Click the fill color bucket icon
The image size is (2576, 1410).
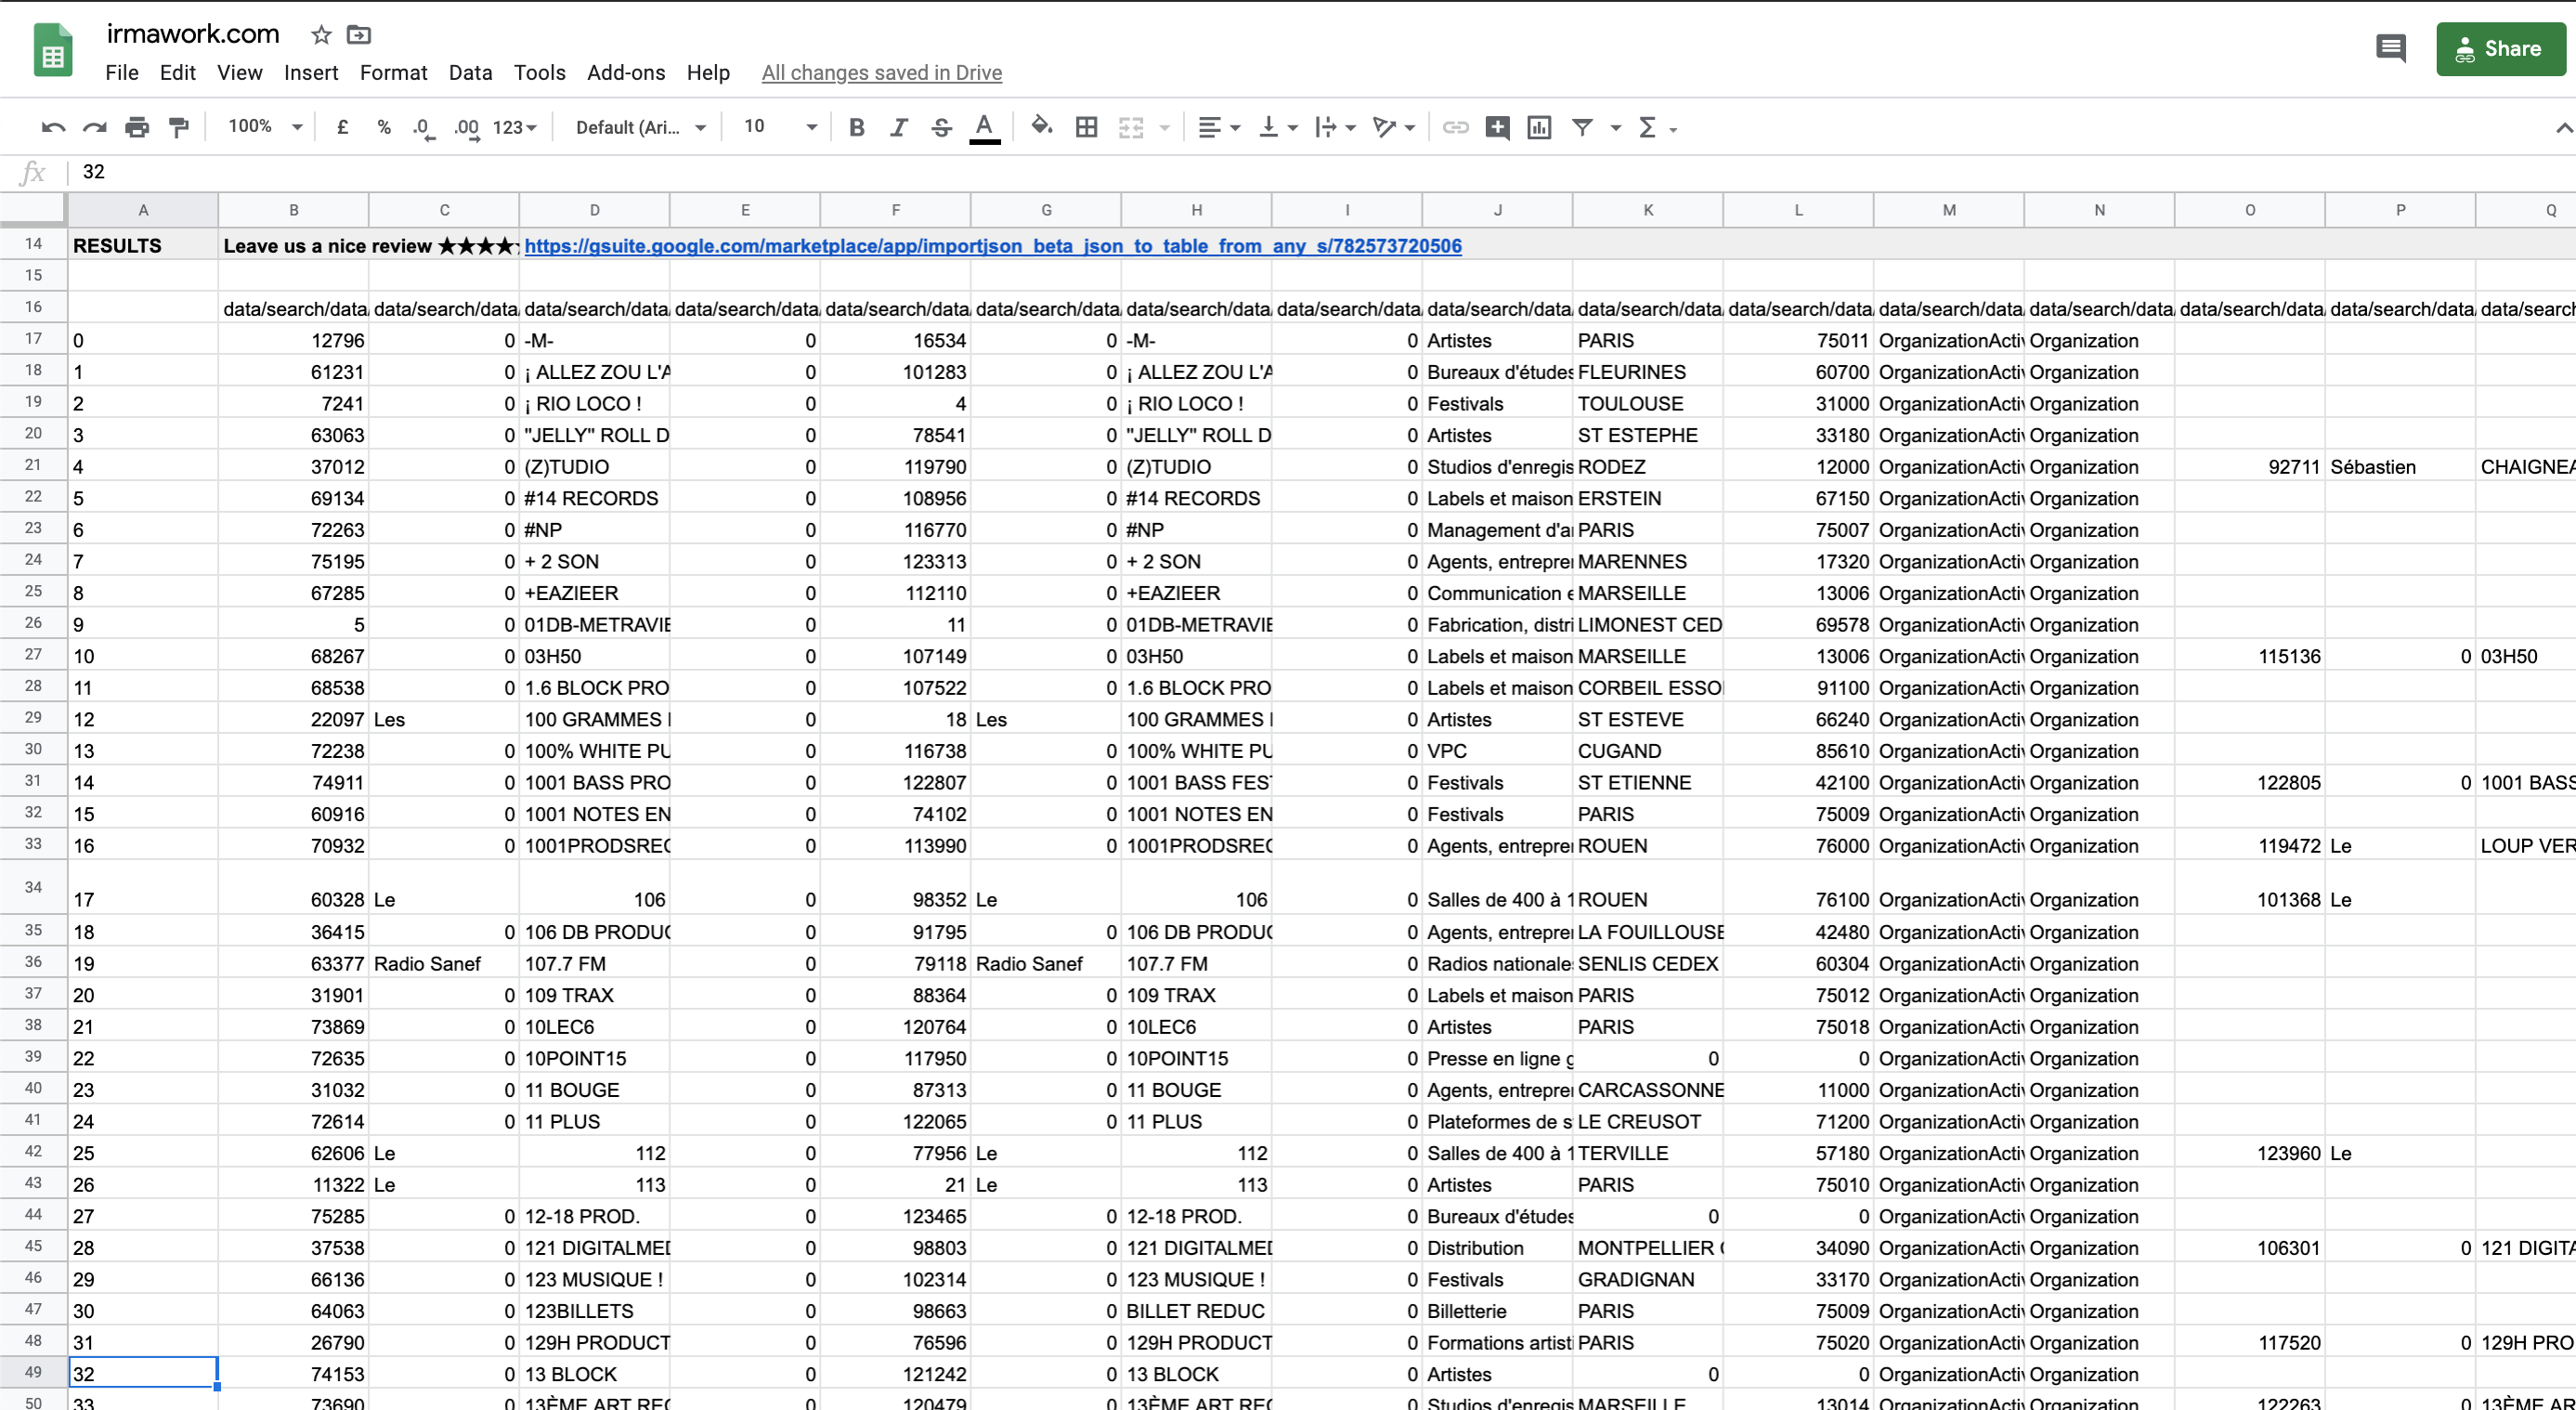(x=1041, y=127)
